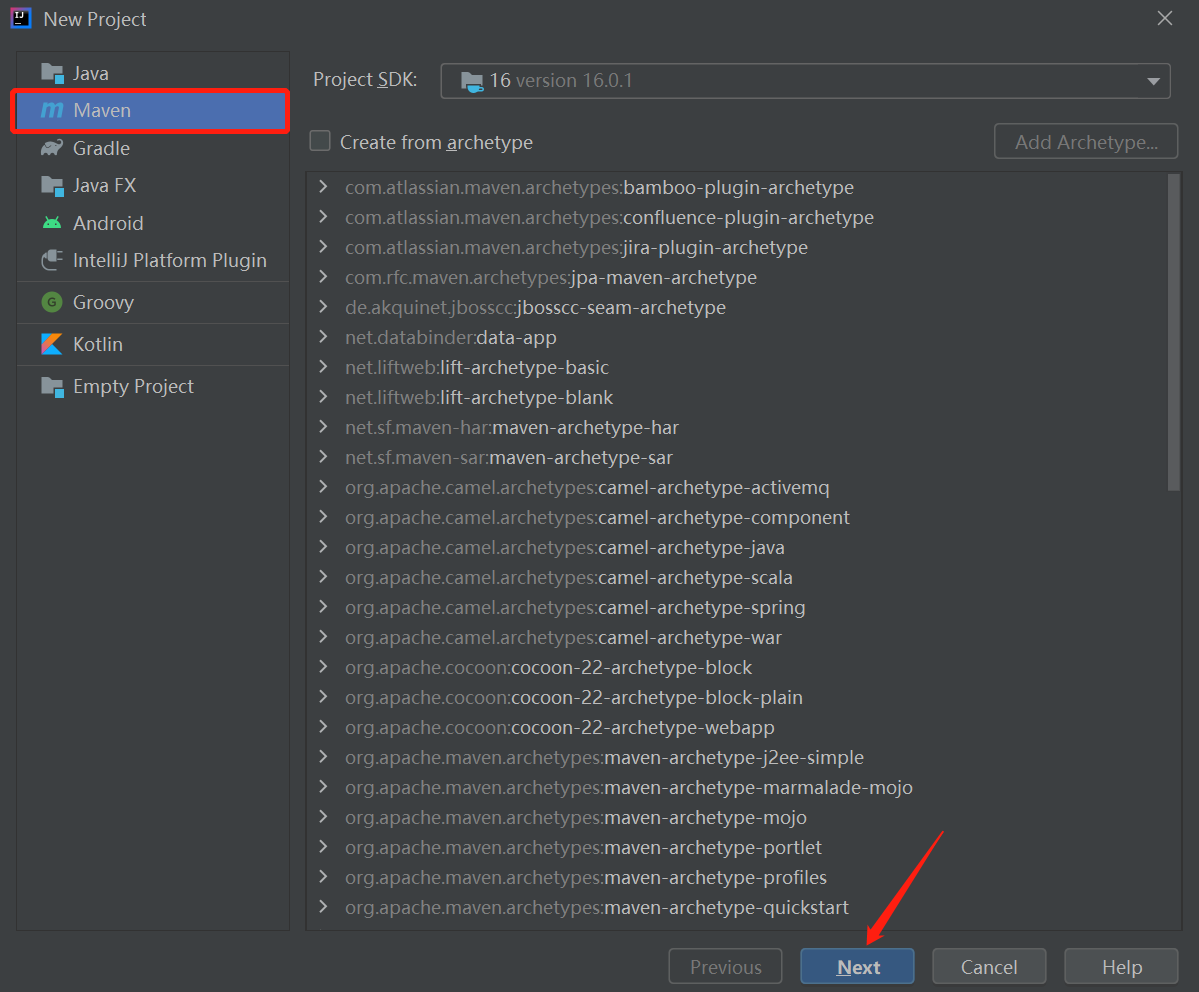Viewport: 1199px width, 992px height.
Task: Click the Gradle elephant icon
Action: (x=52, y=148)
